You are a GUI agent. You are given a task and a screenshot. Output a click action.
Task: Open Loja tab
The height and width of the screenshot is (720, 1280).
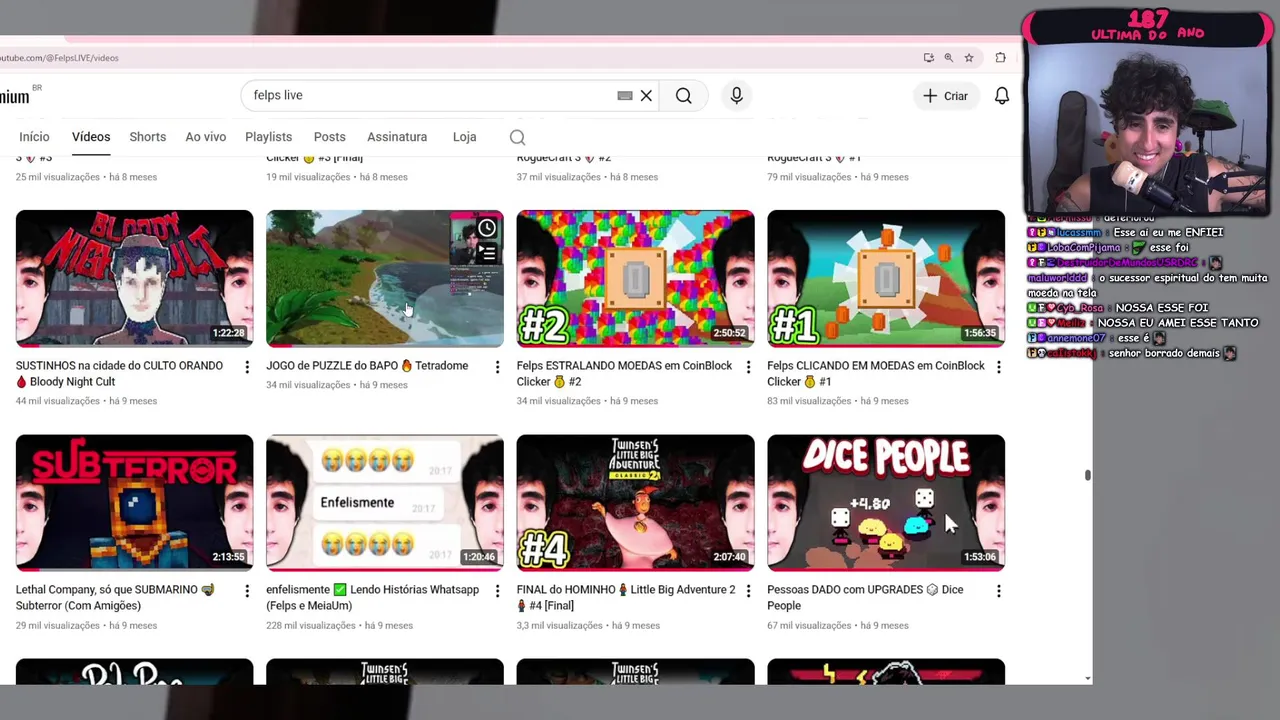pos(464,137)
